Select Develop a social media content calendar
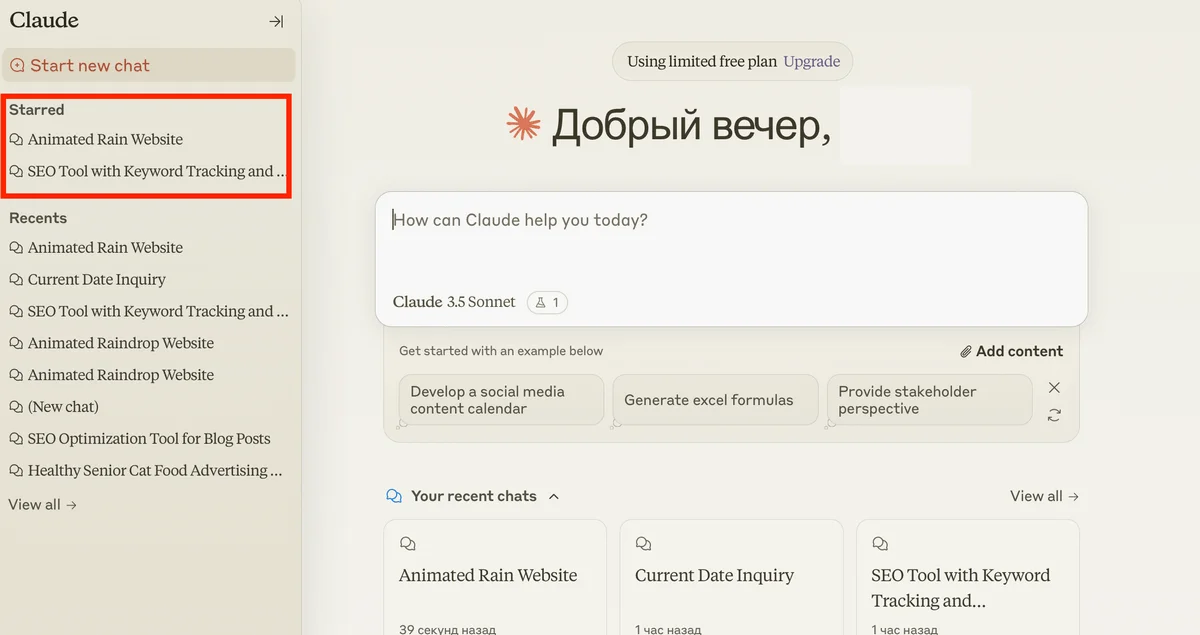The height and width of the screenshot is (635, 1200). click(x=501, y=400)
